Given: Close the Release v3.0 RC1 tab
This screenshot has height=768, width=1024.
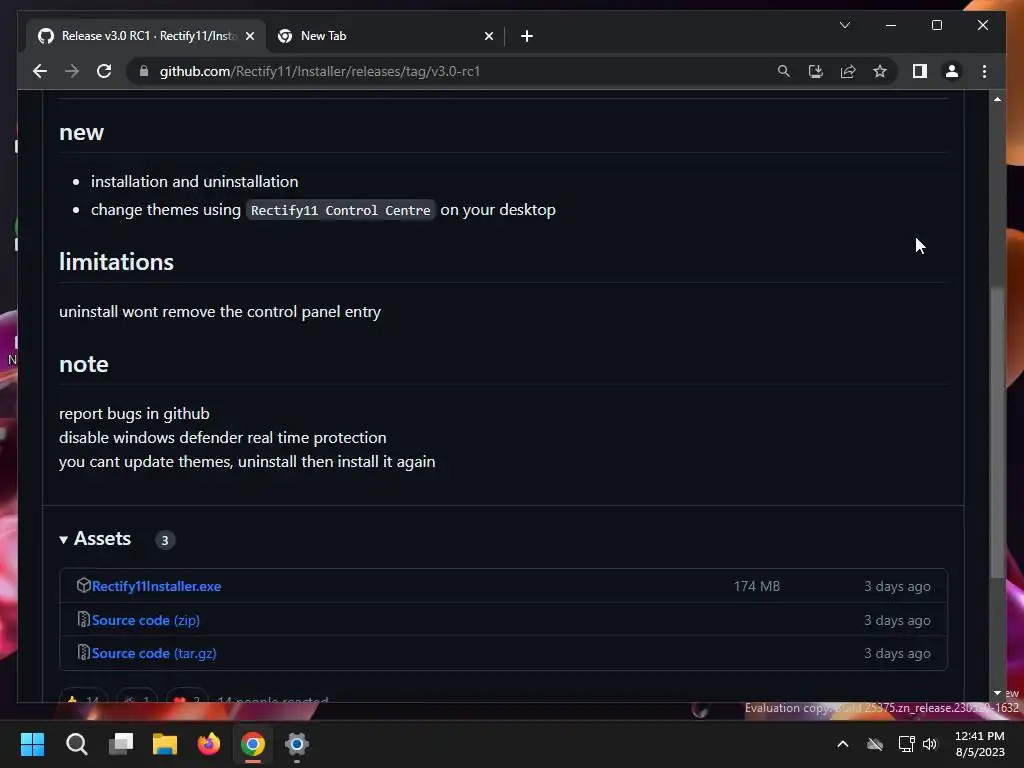Looking at the screenshot, I should pyautogui.click(x=250, y=36).
